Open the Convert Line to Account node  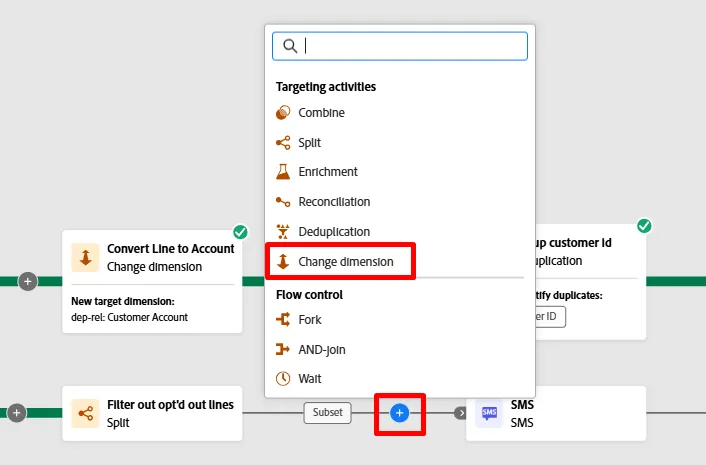(152, 282)
